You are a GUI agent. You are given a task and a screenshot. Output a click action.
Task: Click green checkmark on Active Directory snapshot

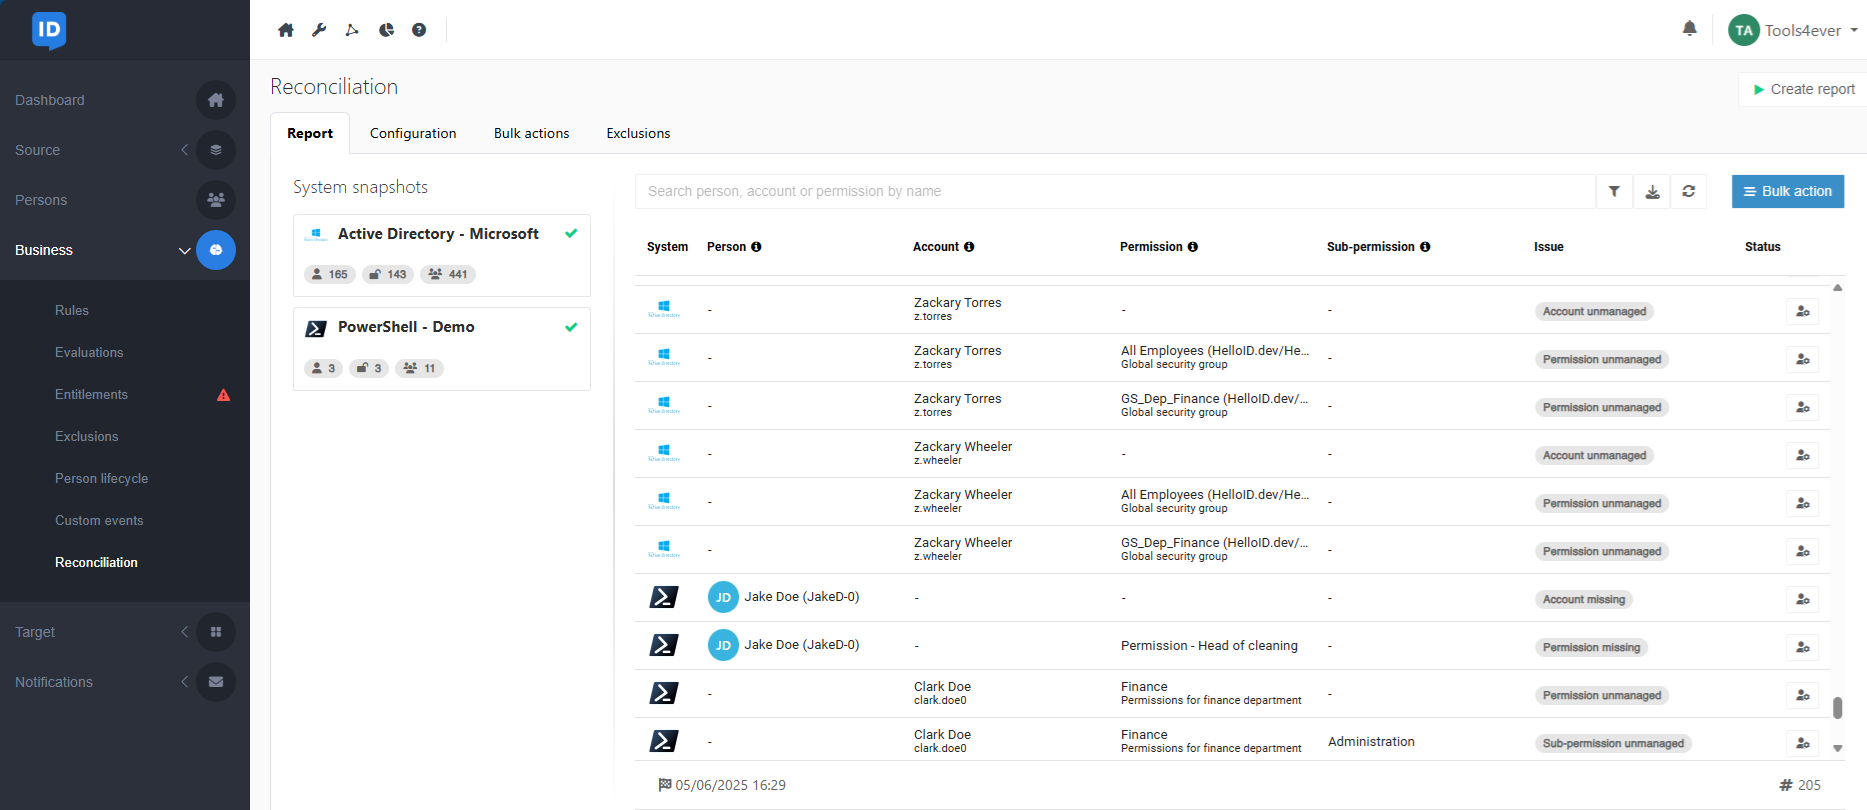[x=571, y=233]
